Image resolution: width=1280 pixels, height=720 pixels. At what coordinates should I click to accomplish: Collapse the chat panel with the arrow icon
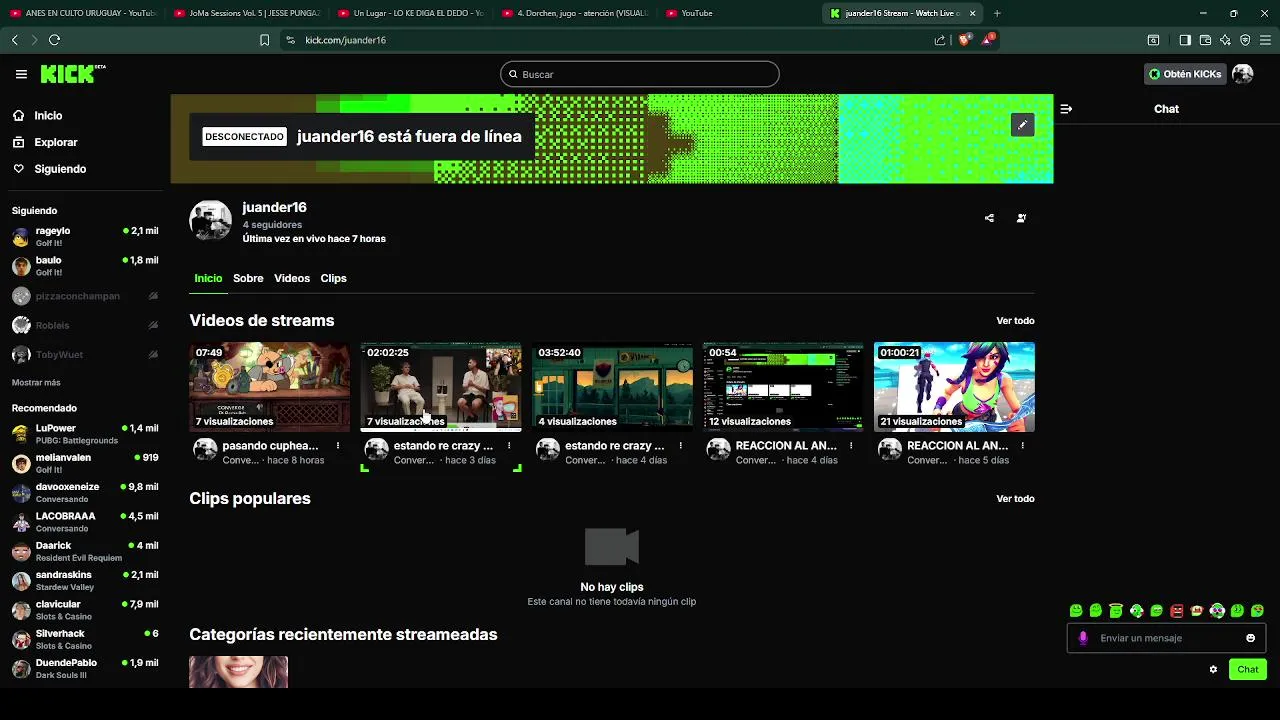(x=1066, y=109)
